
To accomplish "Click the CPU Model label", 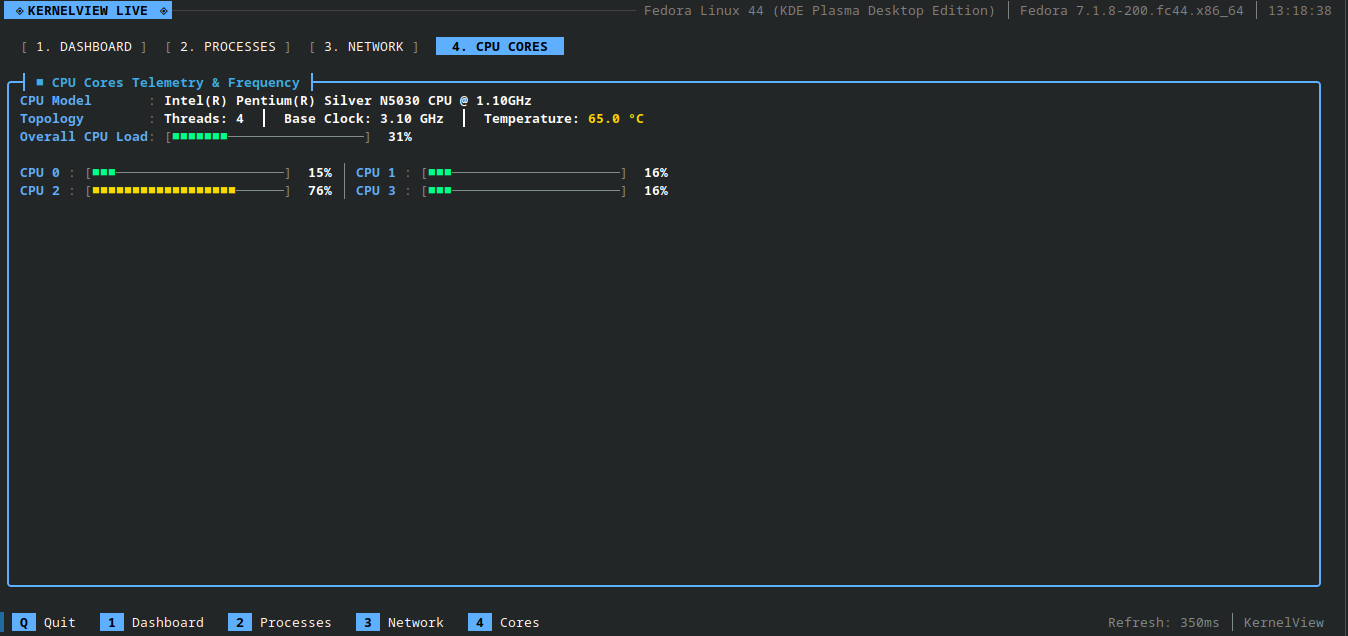I will pos(56,101).
